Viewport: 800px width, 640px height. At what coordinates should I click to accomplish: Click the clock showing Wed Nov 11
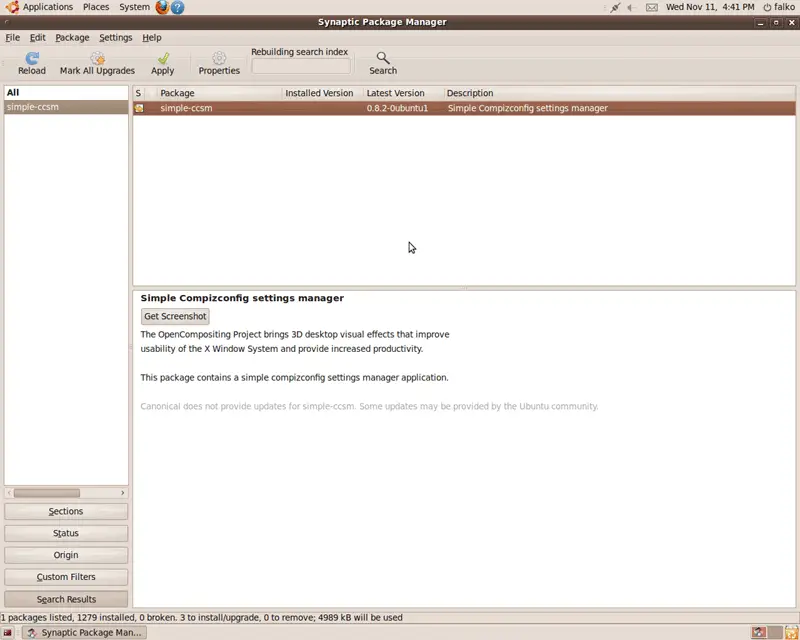710,7
